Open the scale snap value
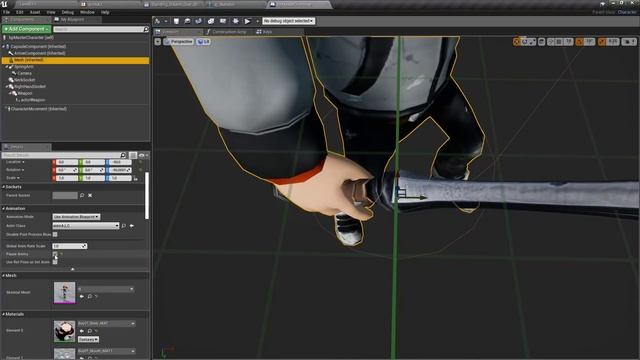Image resolution: width=640 pixels, height=360 pixels. [x=613, y=42]
